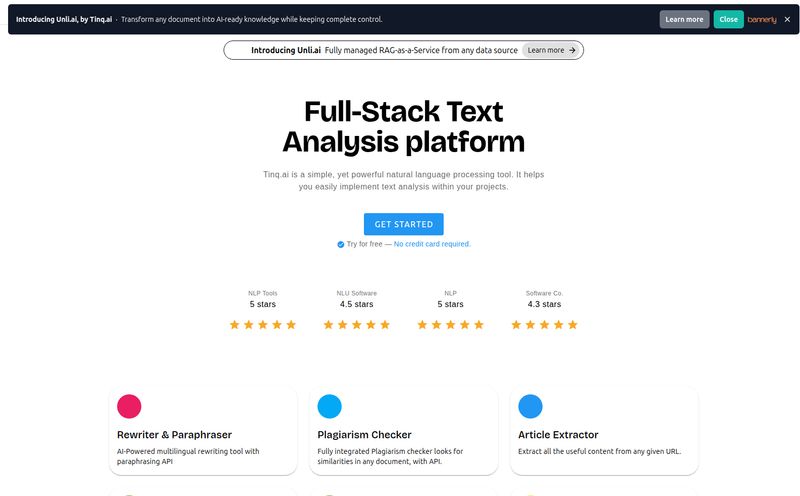Viewport: 800px width, 496px height.
Task: Open the Article Extractor card title
Action: coord(558,435)
